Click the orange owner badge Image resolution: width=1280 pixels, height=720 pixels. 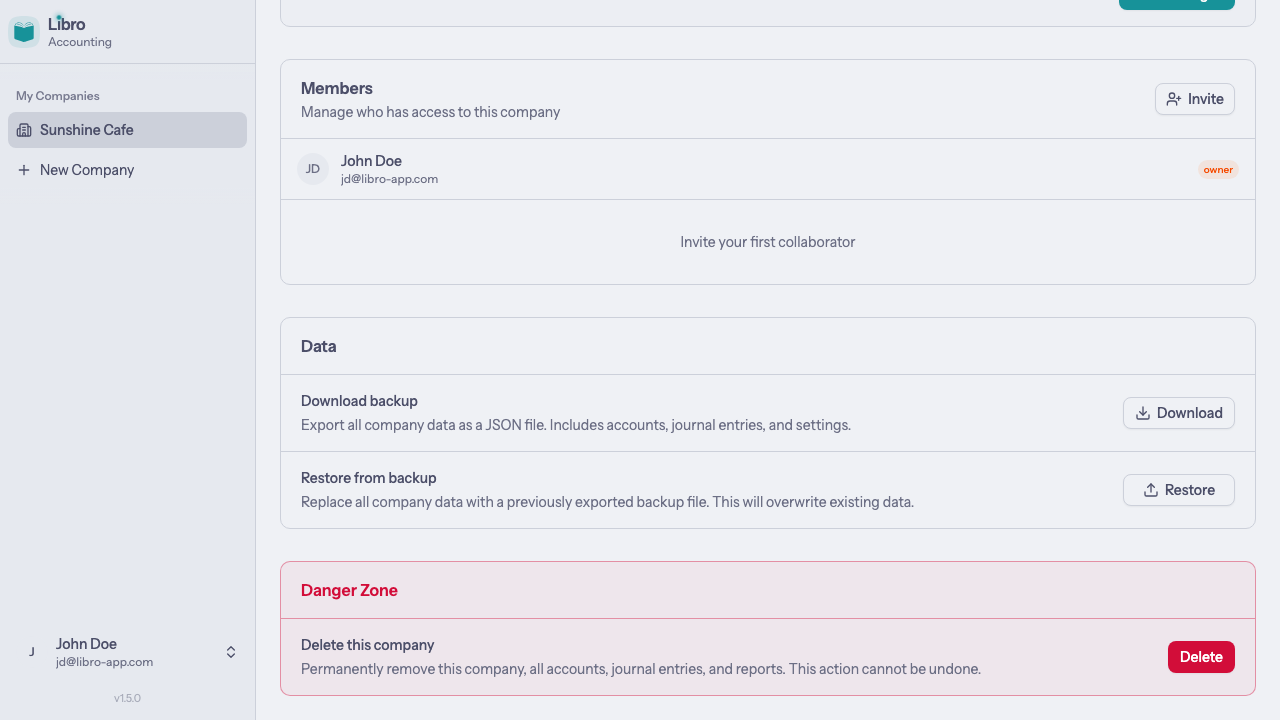point(1218,169)
